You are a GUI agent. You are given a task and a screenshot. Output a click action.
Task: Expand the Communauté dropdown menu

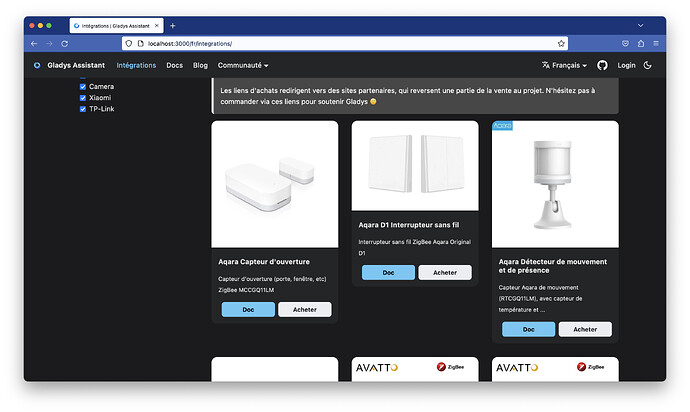click(244, 65)
